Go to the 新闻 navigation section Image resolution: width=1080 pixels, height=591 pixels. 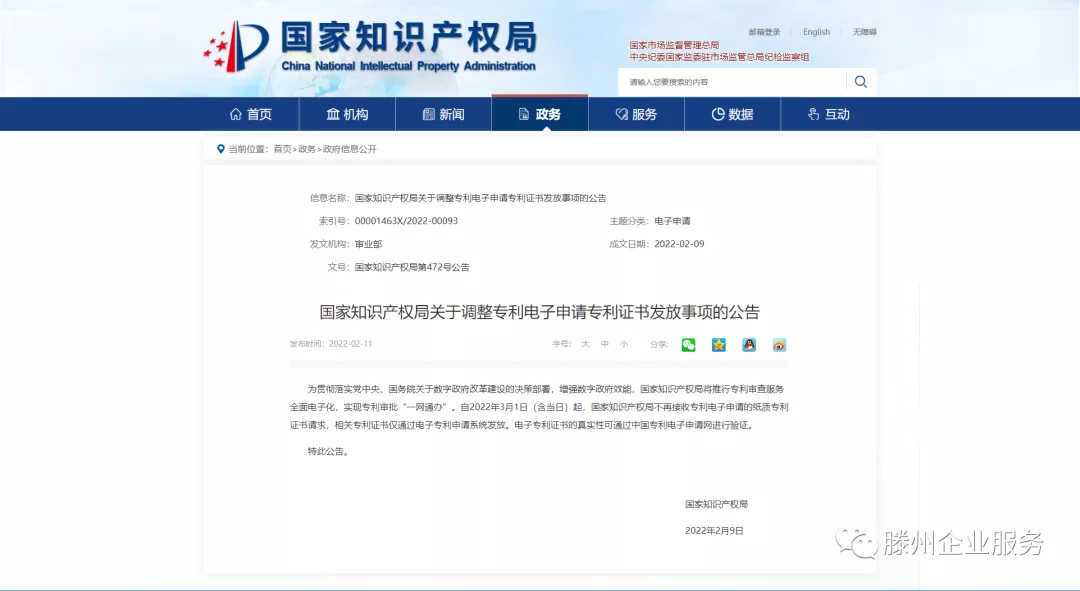tap(444, 114)
